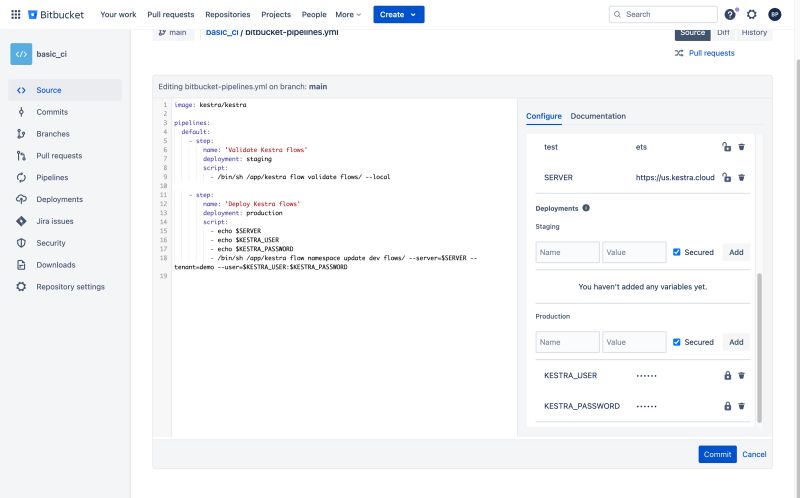The height and width of the screenshot is (498, 800).
Task: Click the Deployments info icon
Action: [x=586, y=208]
